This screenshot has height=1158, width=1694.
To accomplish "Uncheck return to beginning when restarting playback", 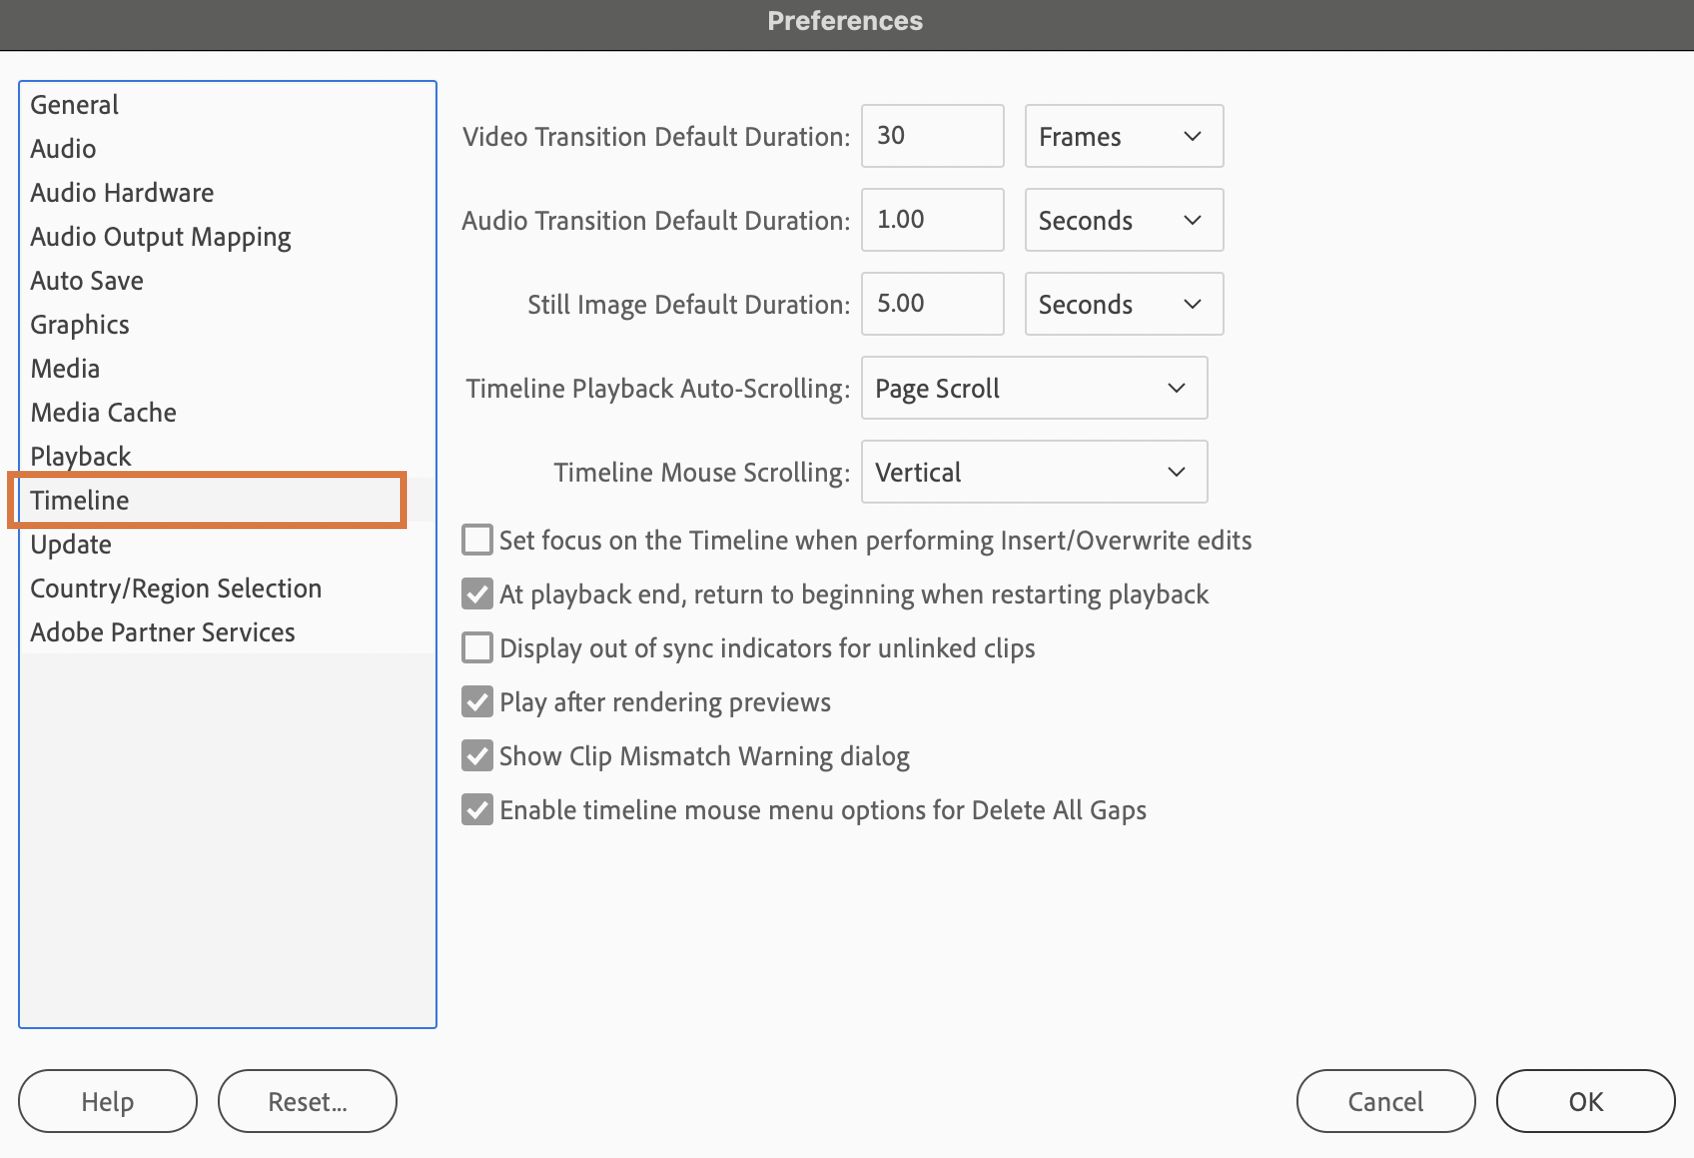I will (477, 594).
